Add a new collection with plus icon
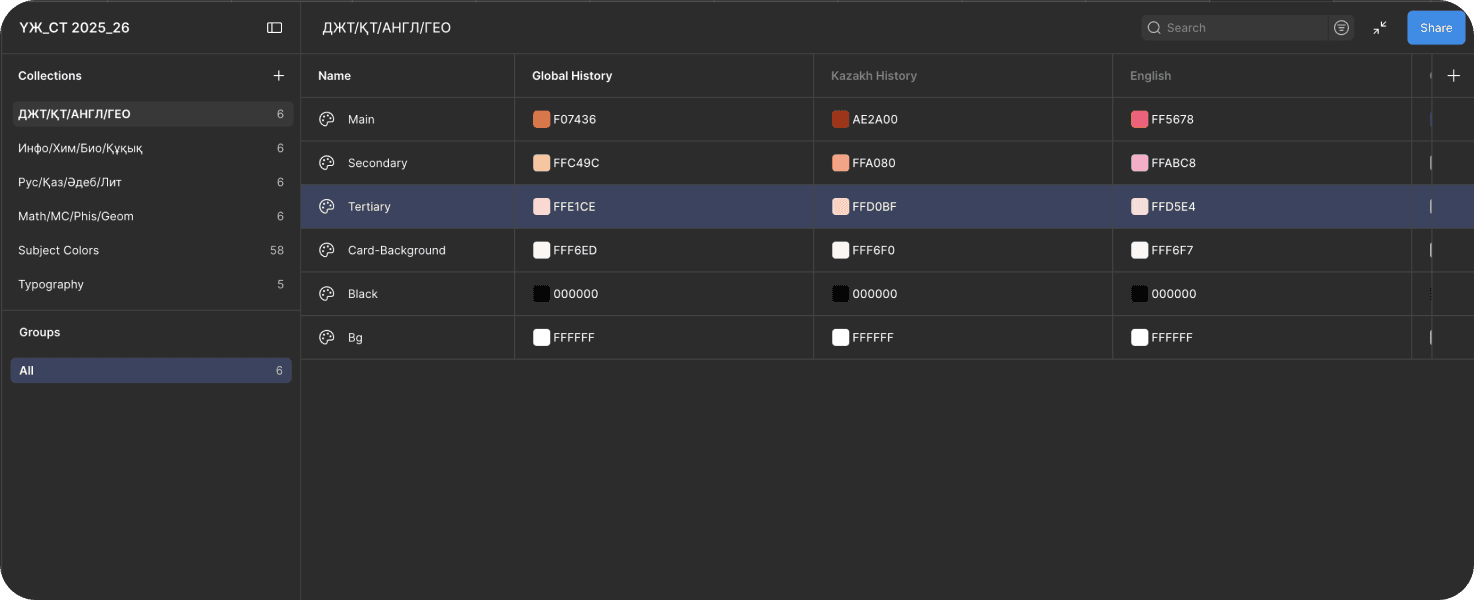1474x600 pixels. [x=279, y=76]
